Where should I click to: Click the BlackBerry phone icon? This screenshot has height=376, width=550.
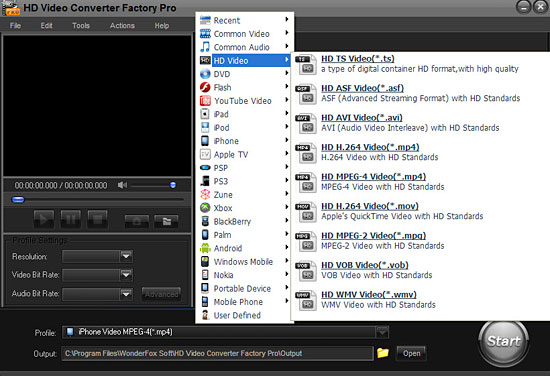tap(205, 221)
